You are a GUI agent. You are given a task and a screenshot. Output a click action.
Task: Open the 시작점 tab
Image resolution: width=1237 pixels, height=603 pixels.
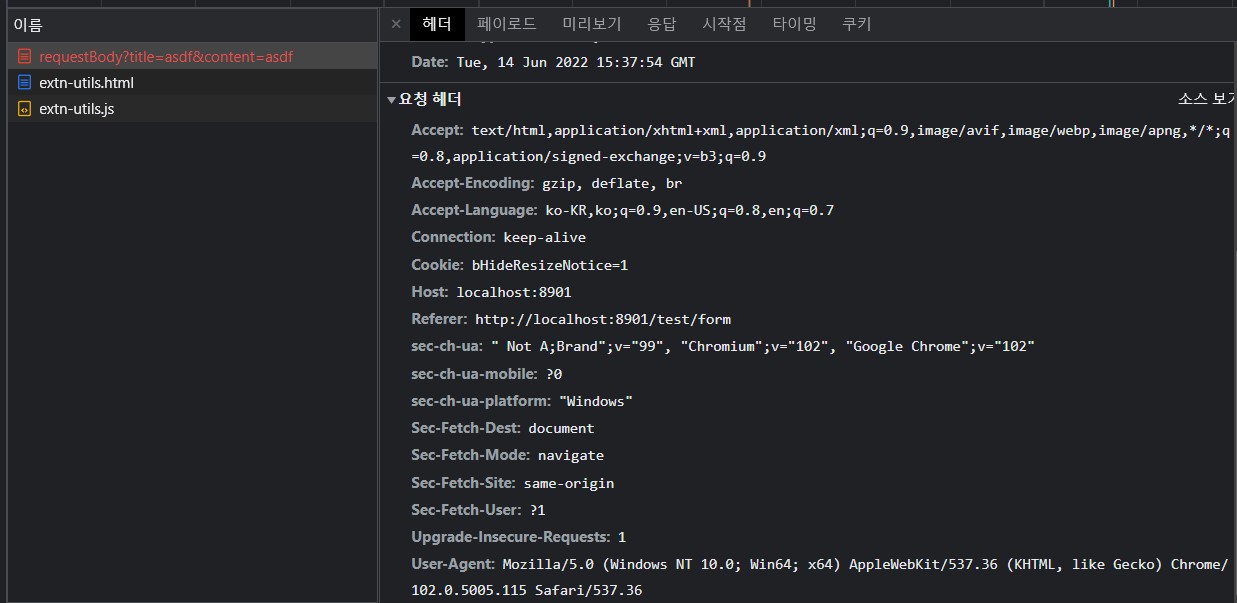[724, 24]
